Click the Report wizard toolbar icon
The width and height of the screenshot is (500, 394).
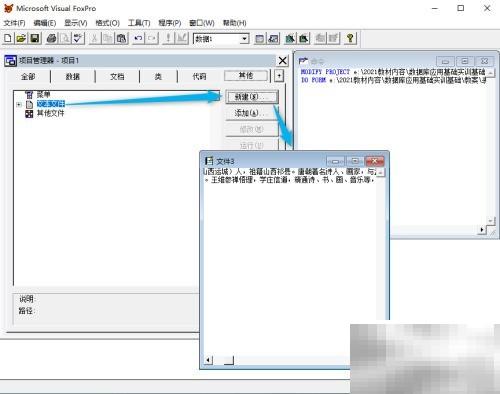[x=303, y=38]
